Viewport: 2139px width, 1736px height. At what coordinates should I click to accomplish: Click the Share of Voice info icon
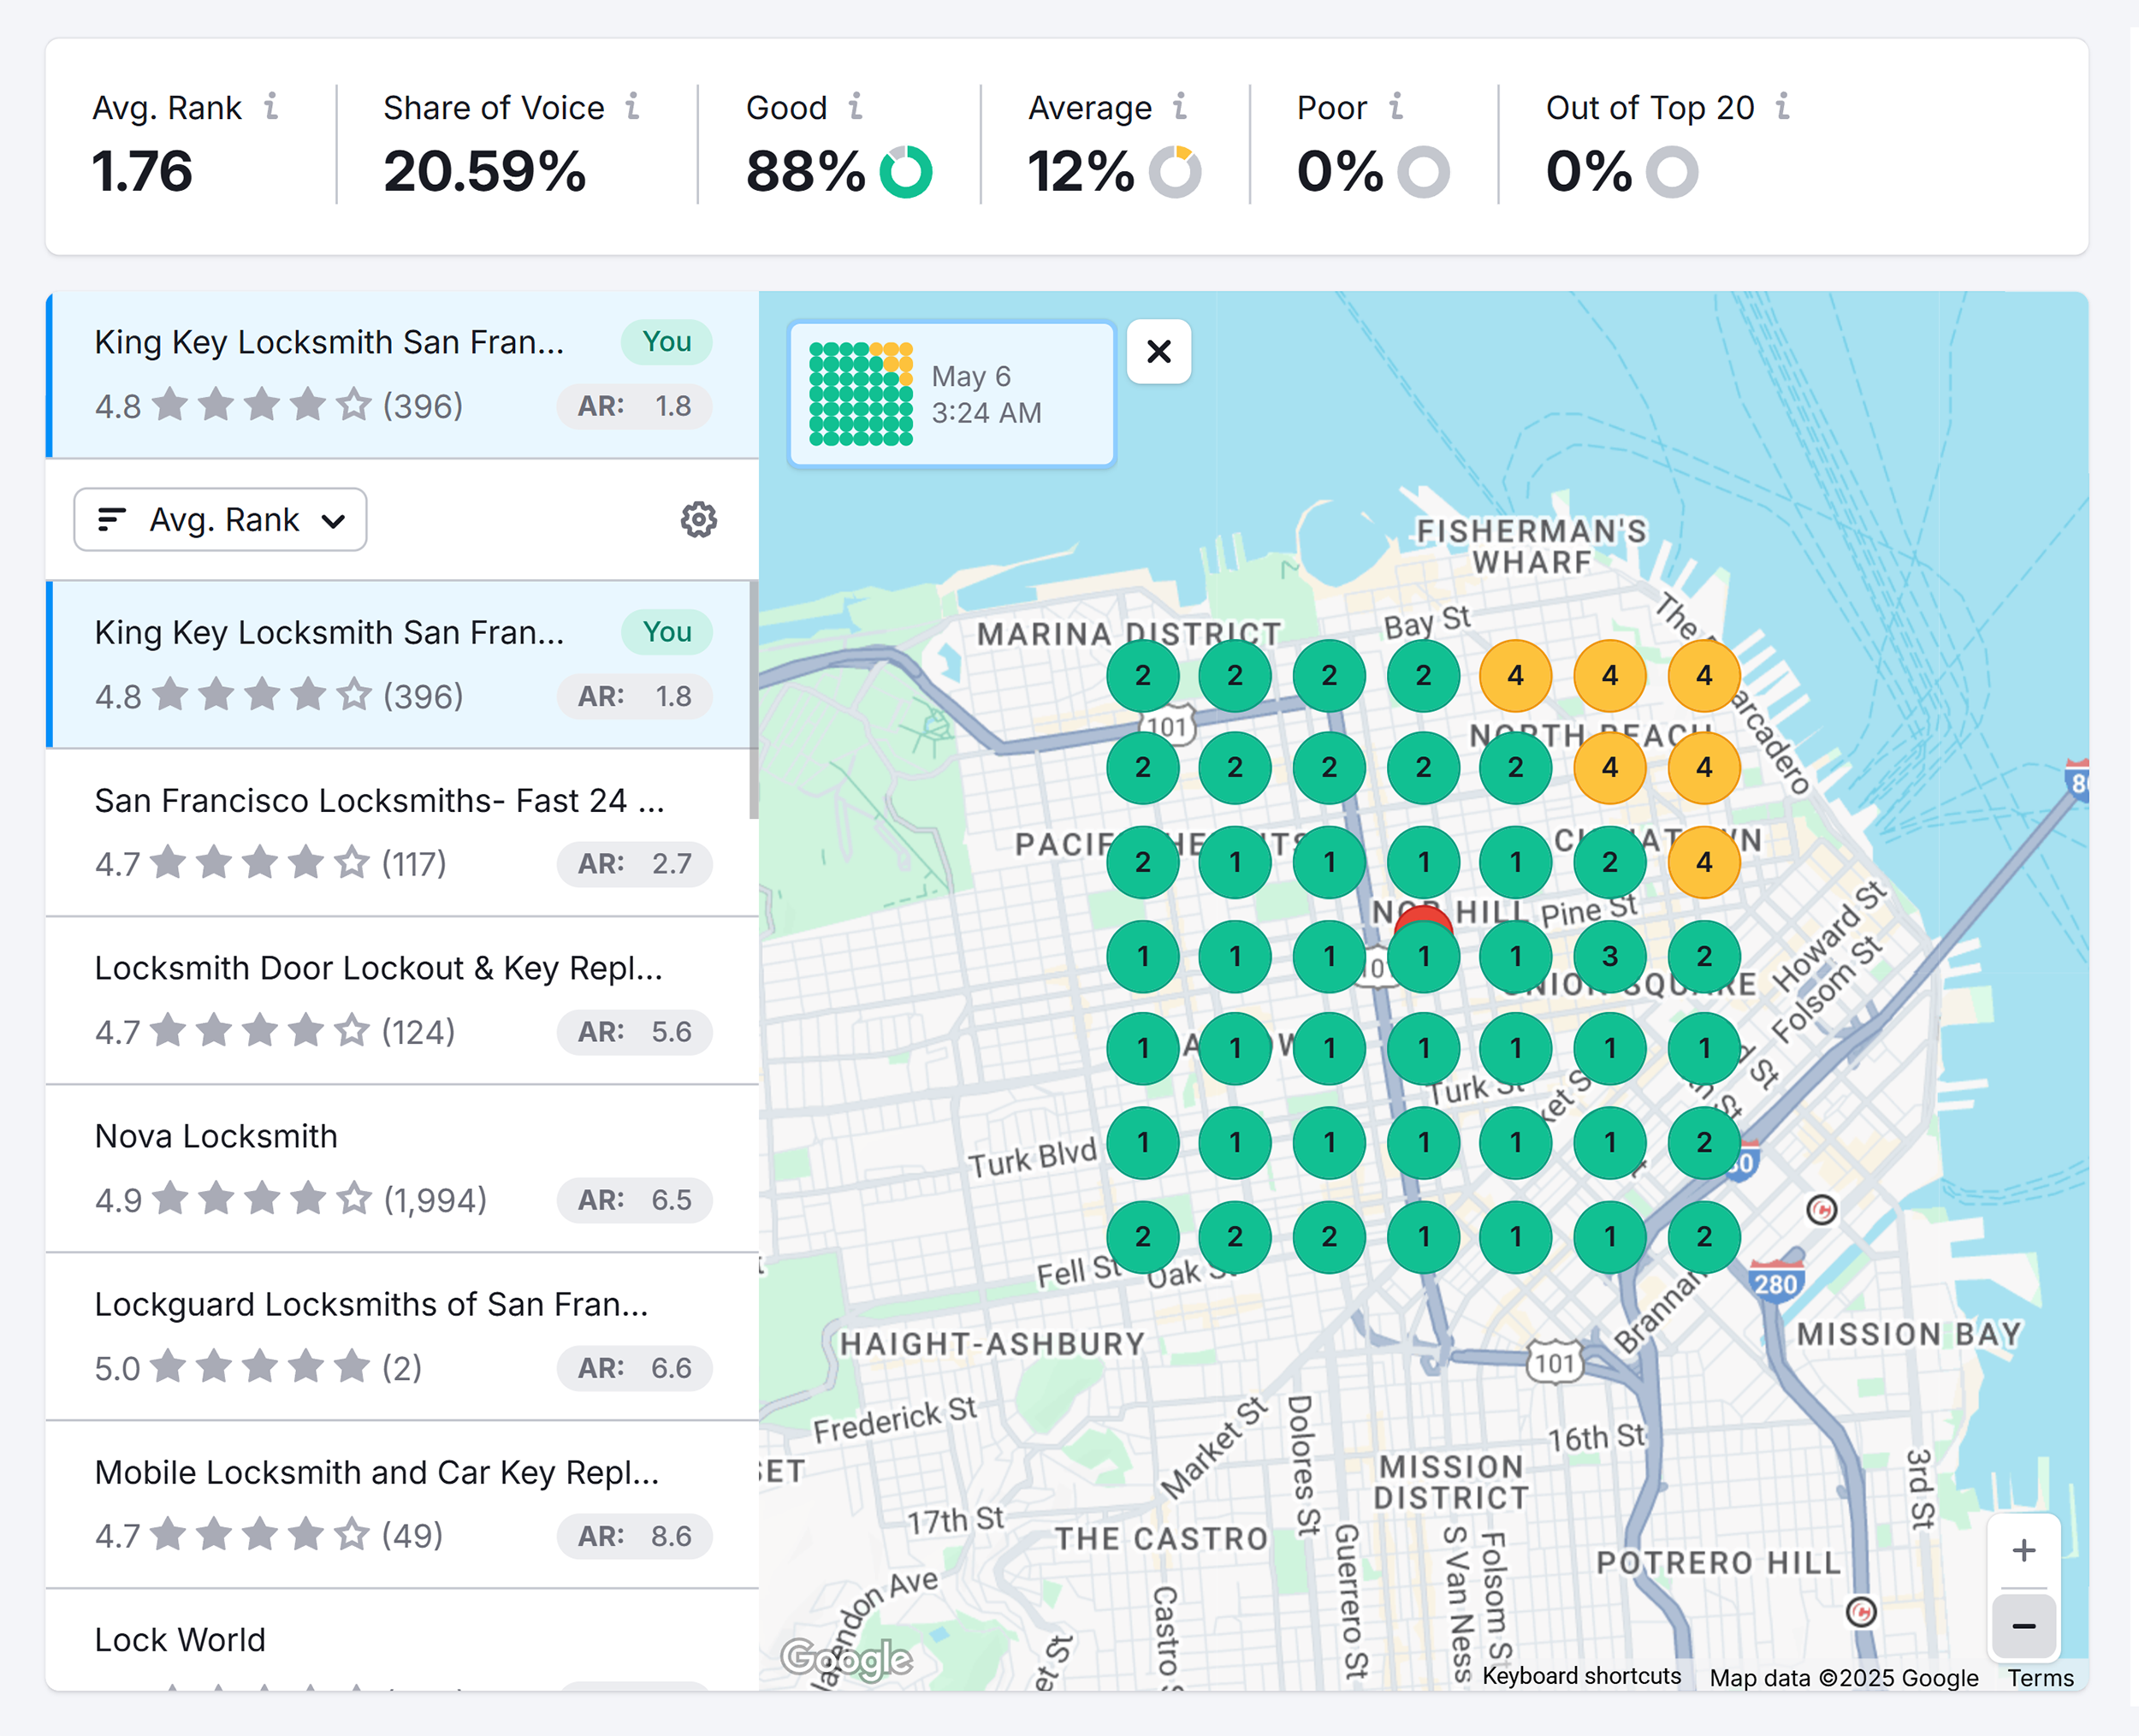click(x=632, y=107)
